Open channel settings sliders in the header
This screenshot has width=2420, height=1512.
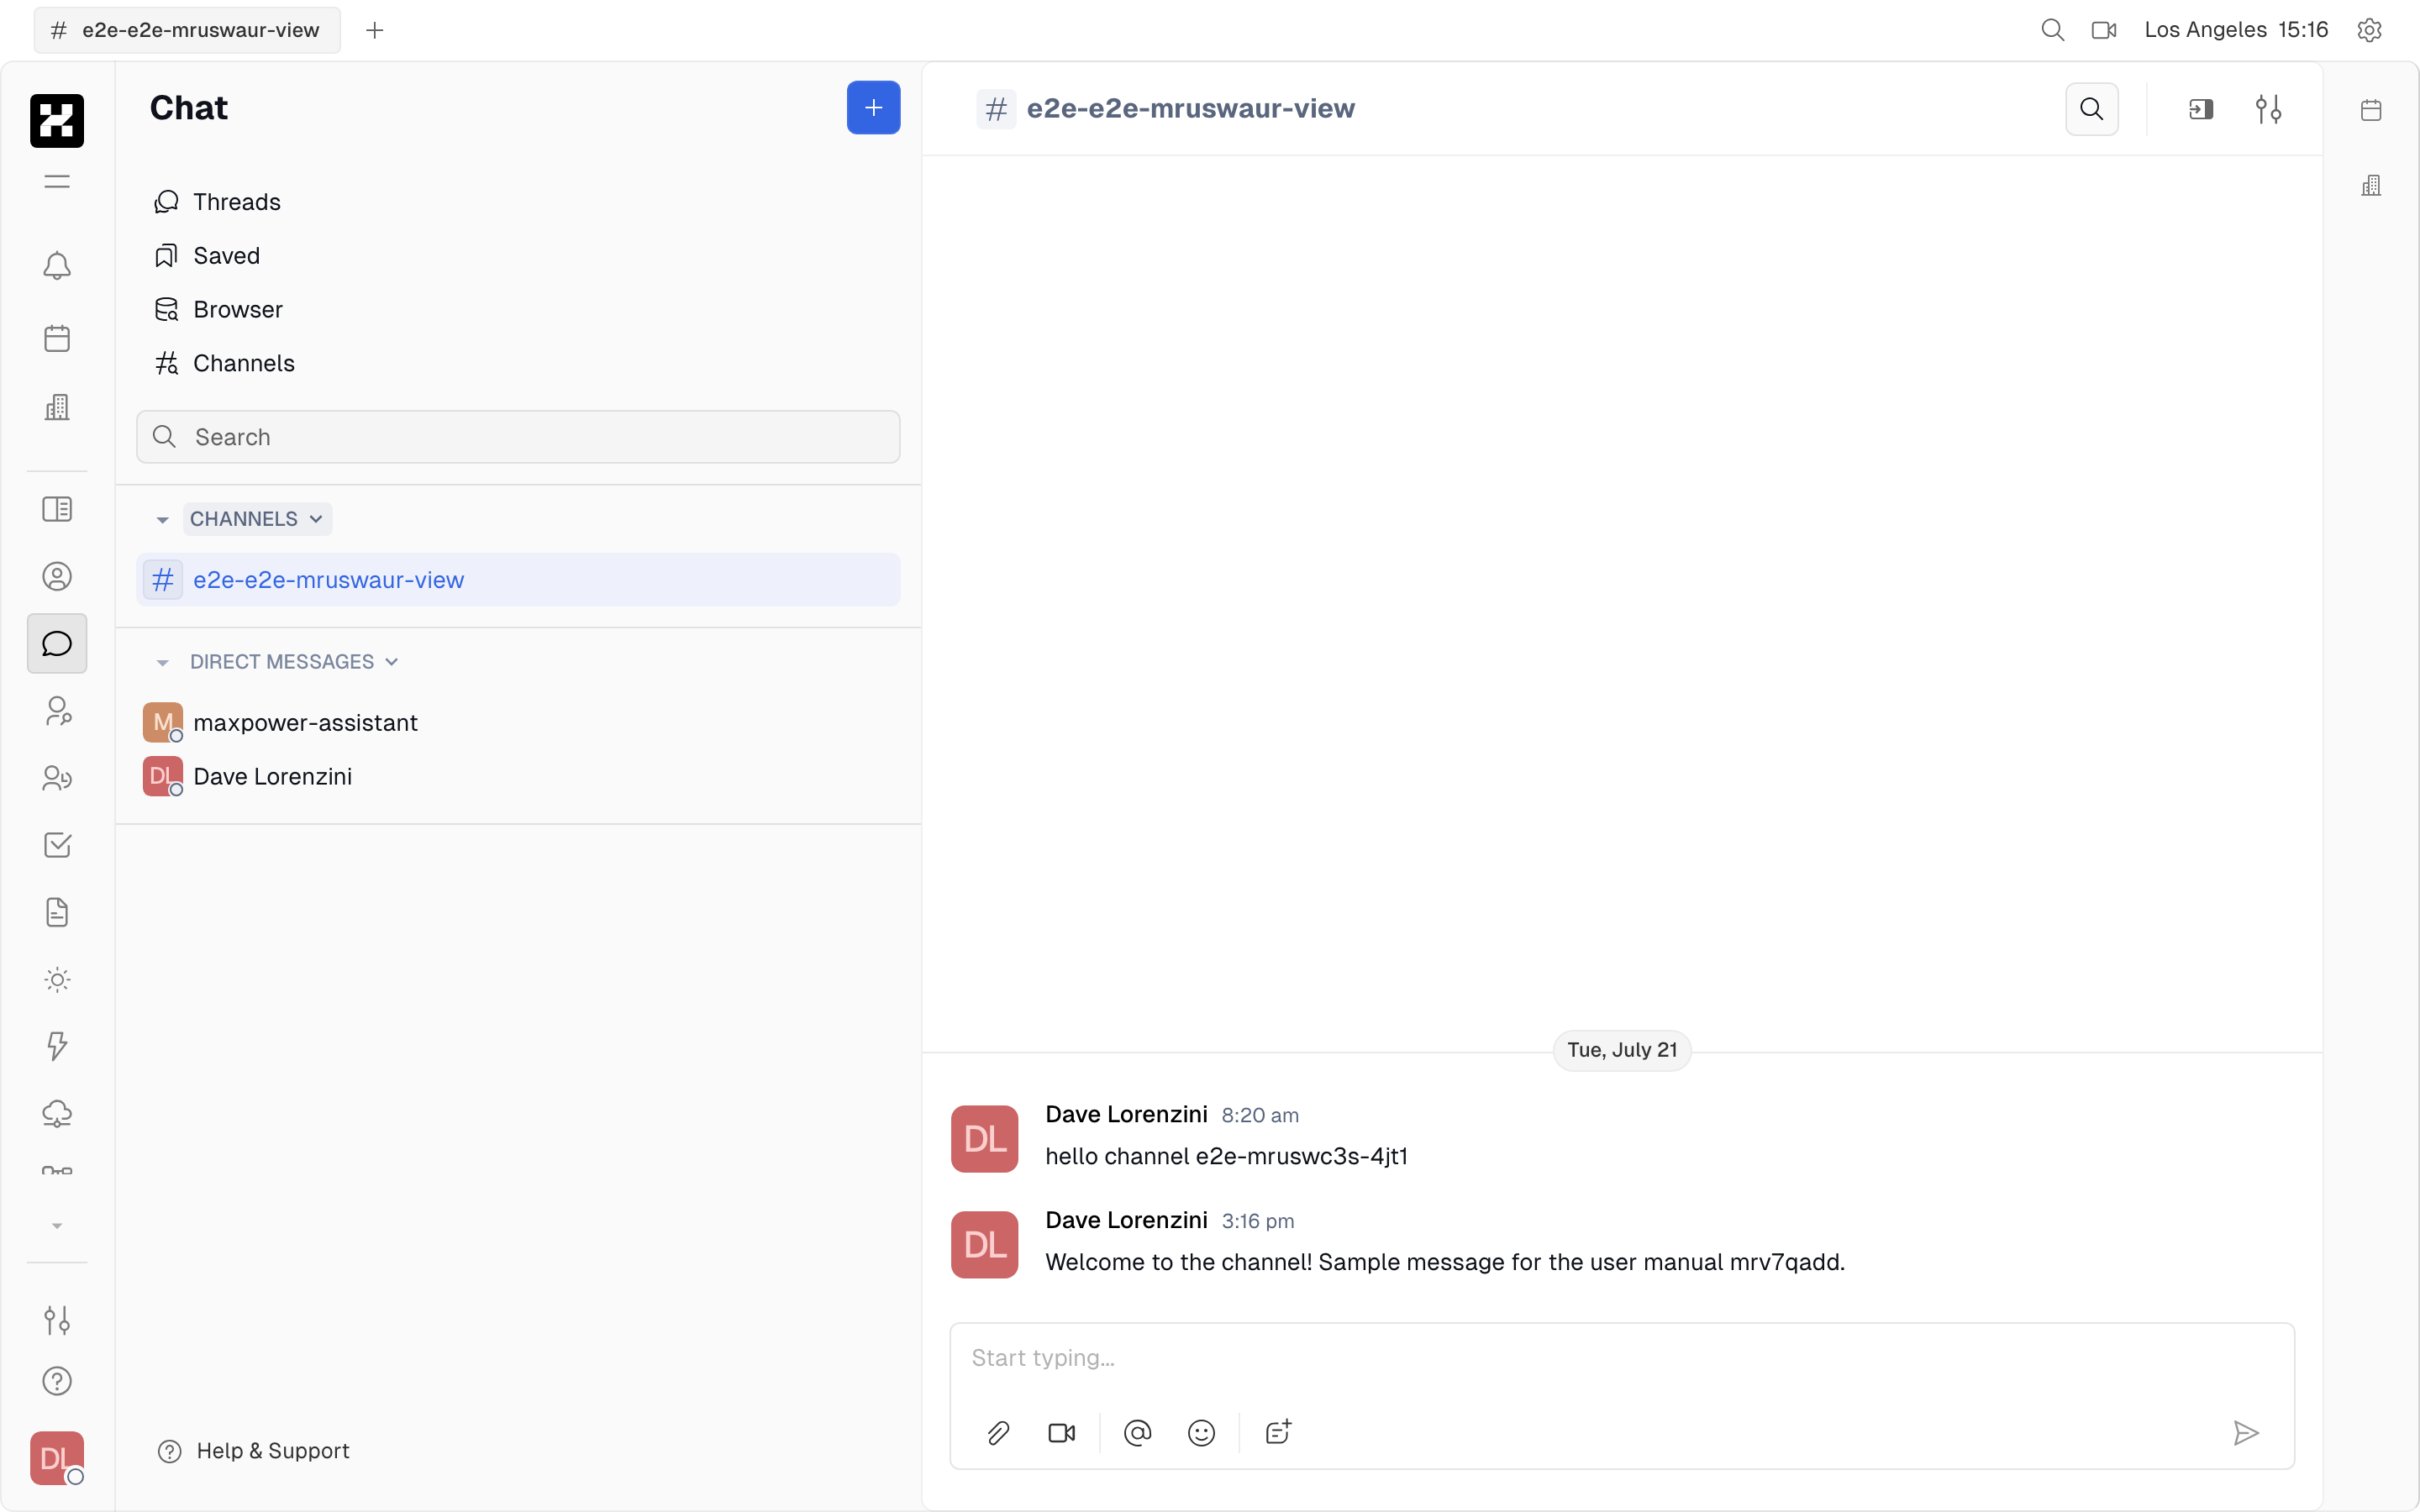click(x=2268, y=109)
